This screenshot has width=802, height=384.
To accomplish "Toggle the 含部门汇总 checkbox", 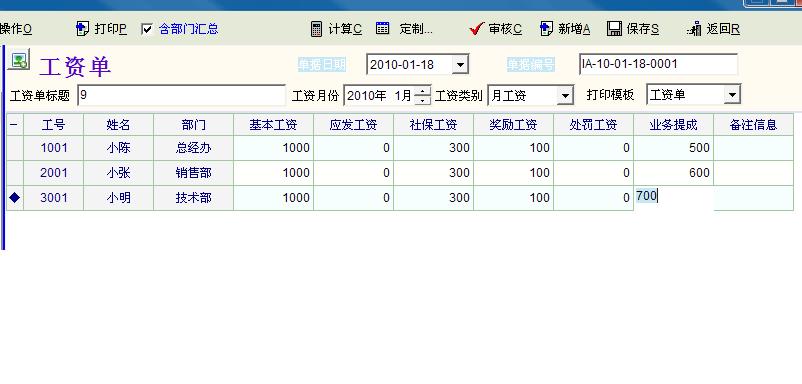I will coord(147,29).
